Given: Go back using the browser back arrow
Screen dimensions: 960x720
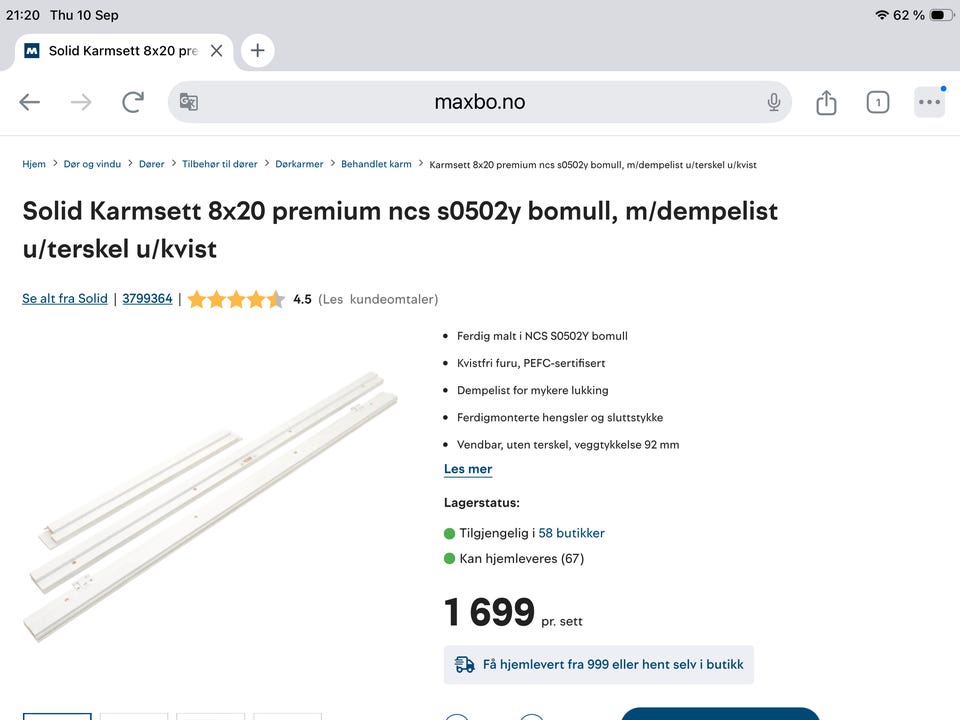Looking at the screenshot, I should click(29, 102).
